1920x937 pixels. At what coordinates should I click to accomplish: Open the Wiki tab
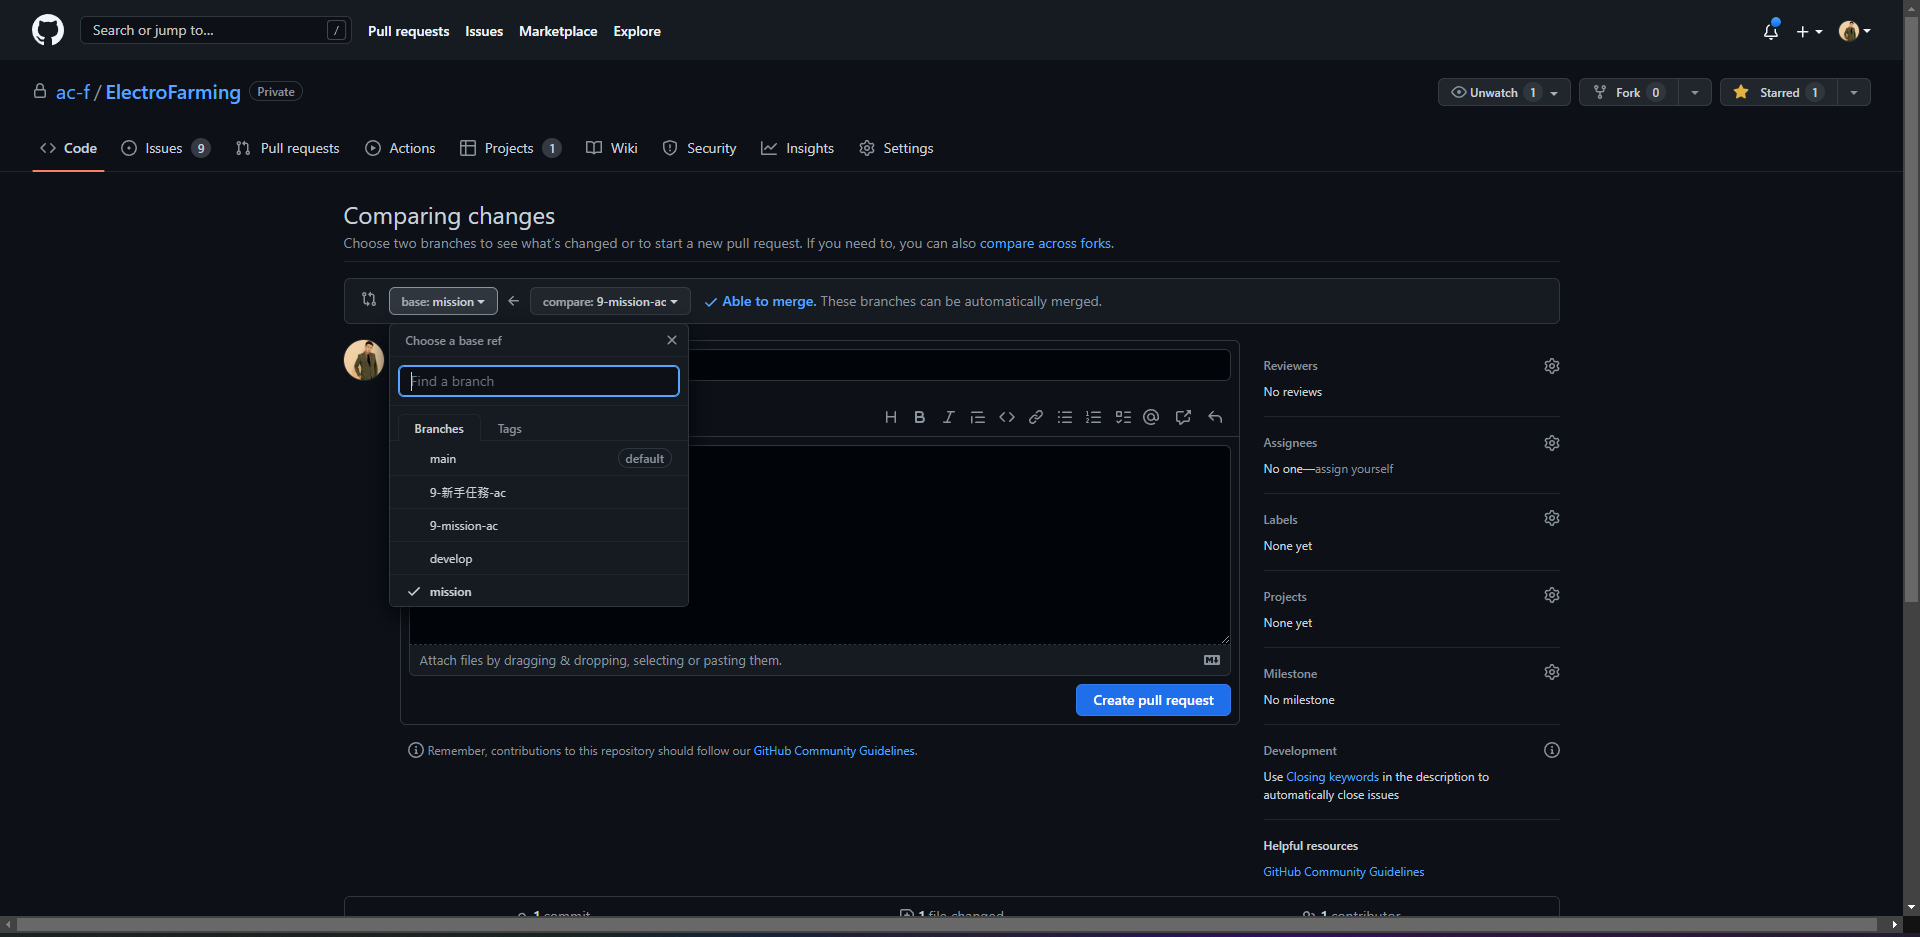(x=612, y=148)
